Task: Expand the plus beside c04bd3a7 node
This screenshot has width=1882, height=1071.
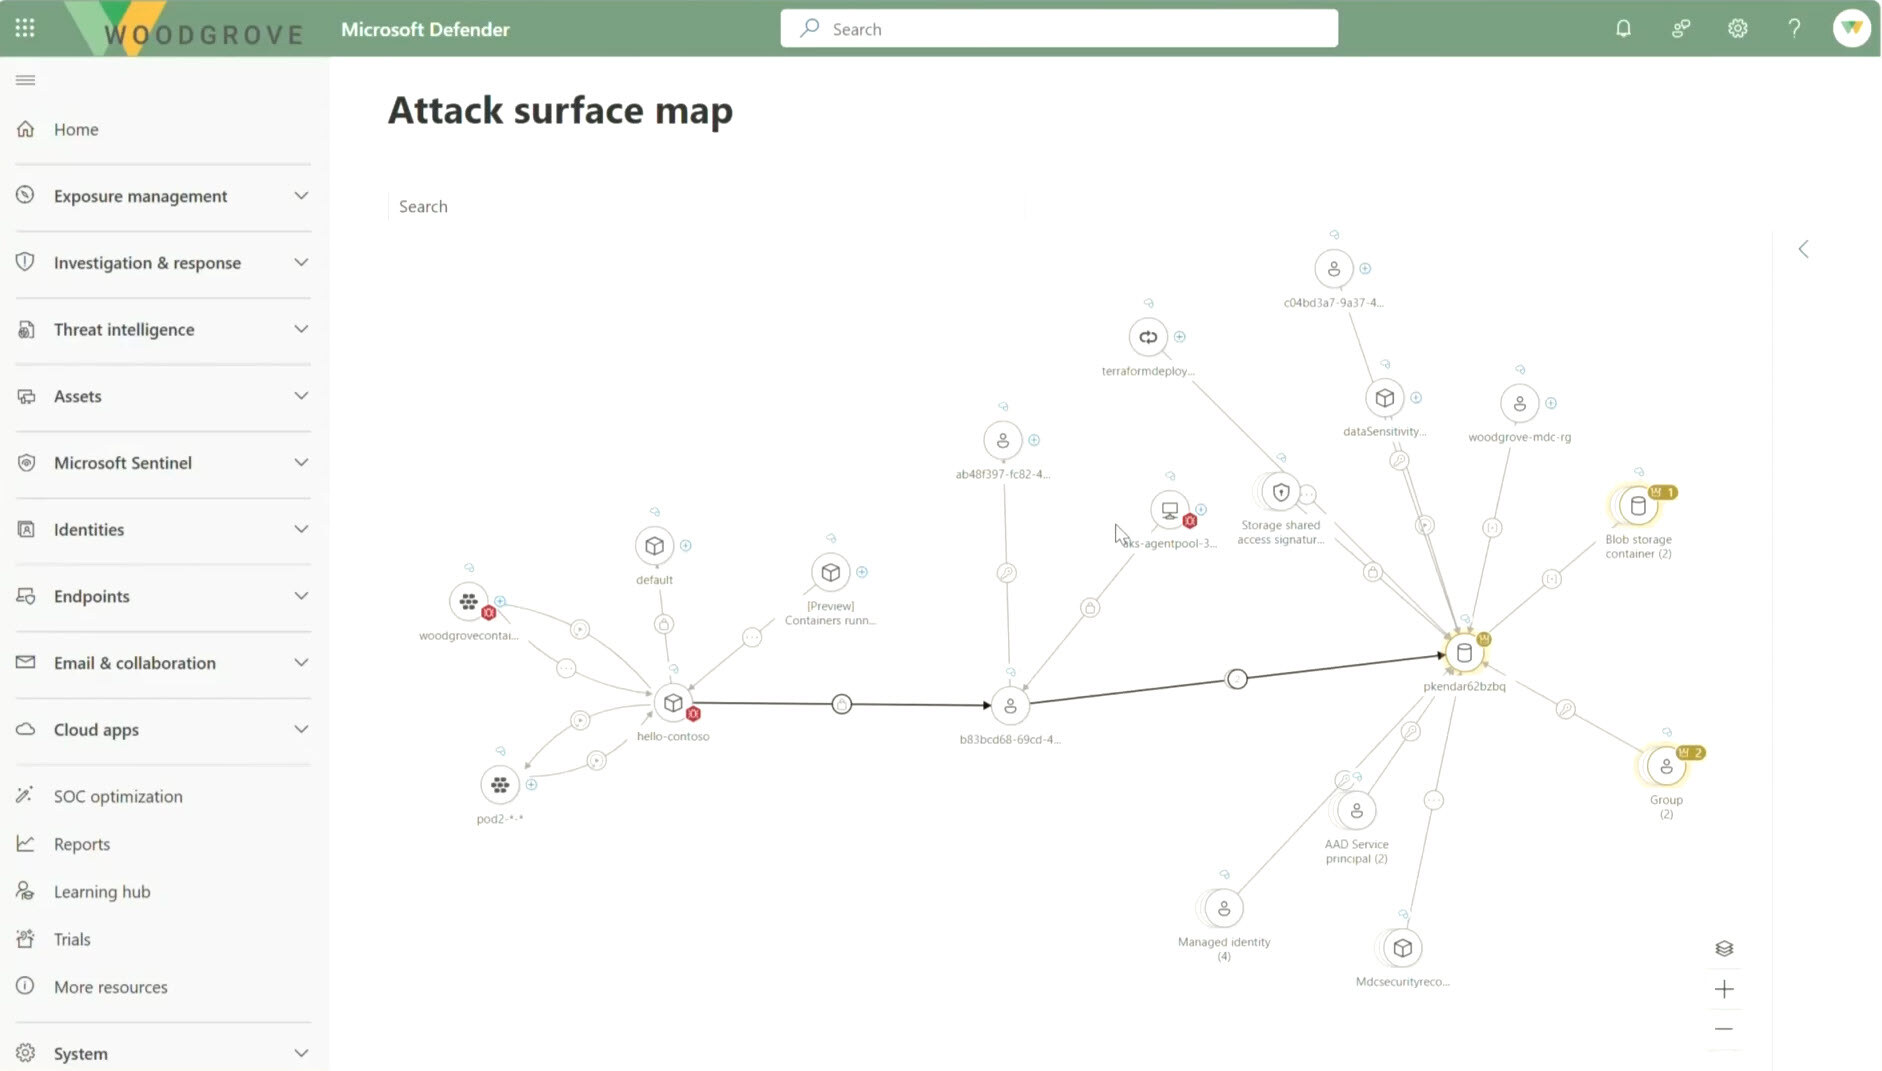Action: (1365, 268)
